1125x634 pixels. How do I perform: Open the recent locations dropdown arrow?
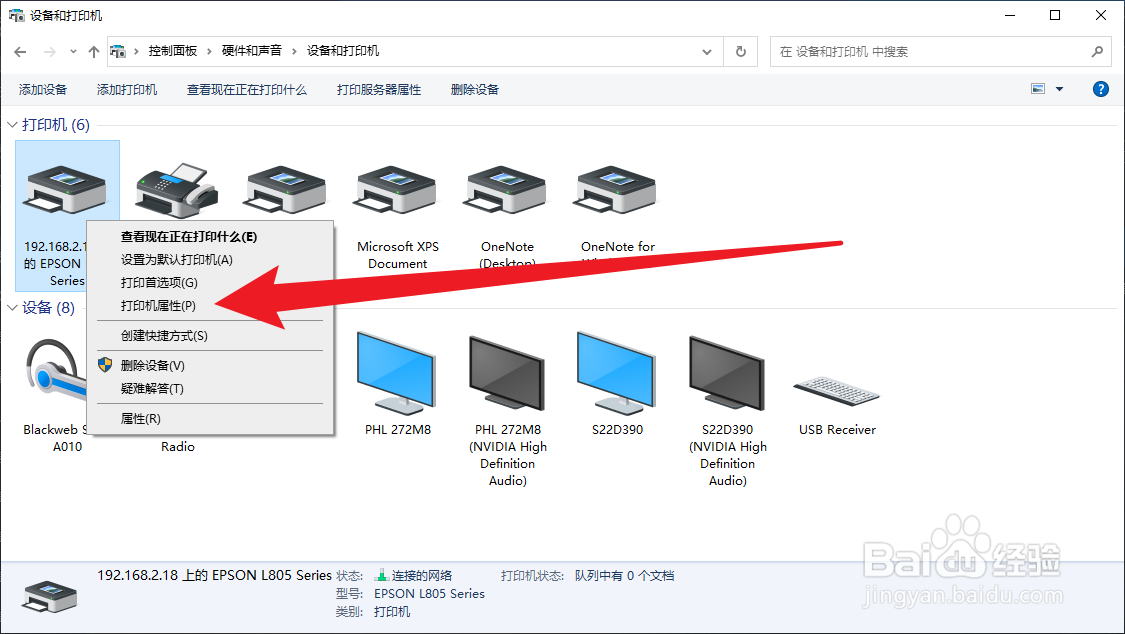point(73,52)
